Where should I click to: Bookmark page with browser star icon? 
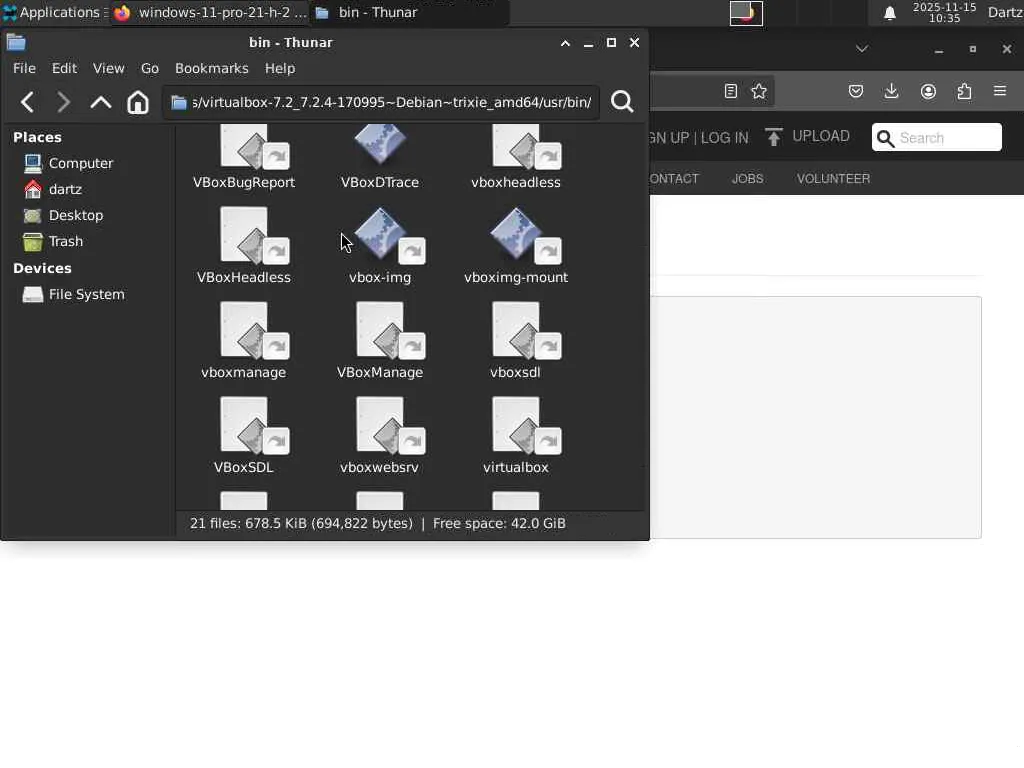(759, 91)
